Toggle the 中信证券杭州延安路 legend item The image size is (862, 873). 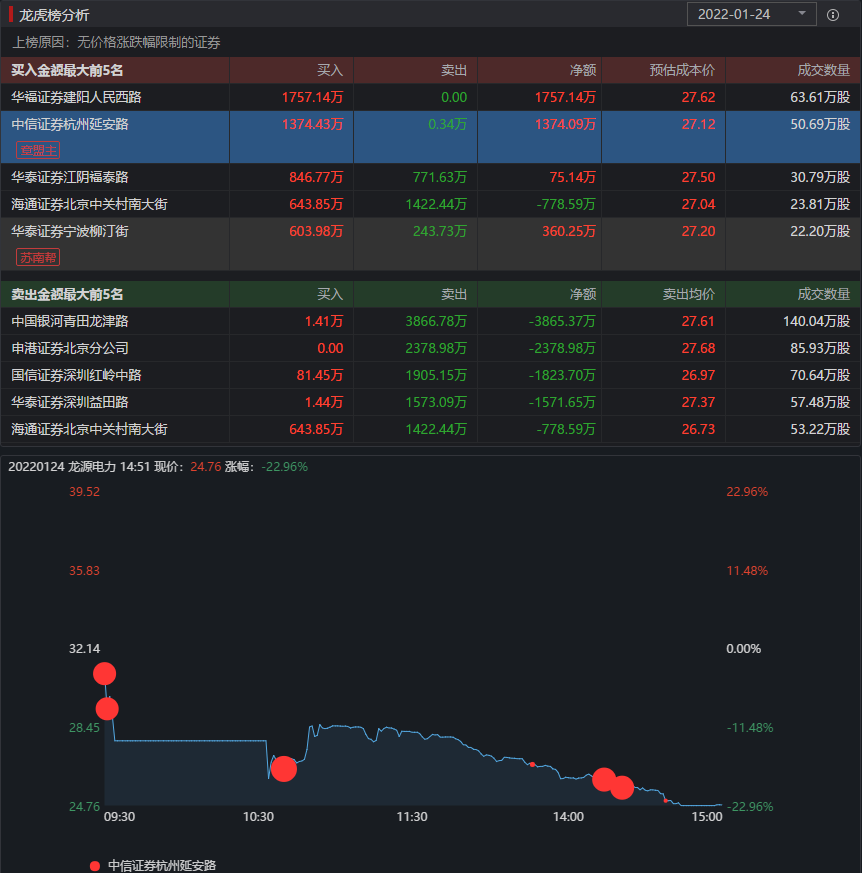(162, 865)
